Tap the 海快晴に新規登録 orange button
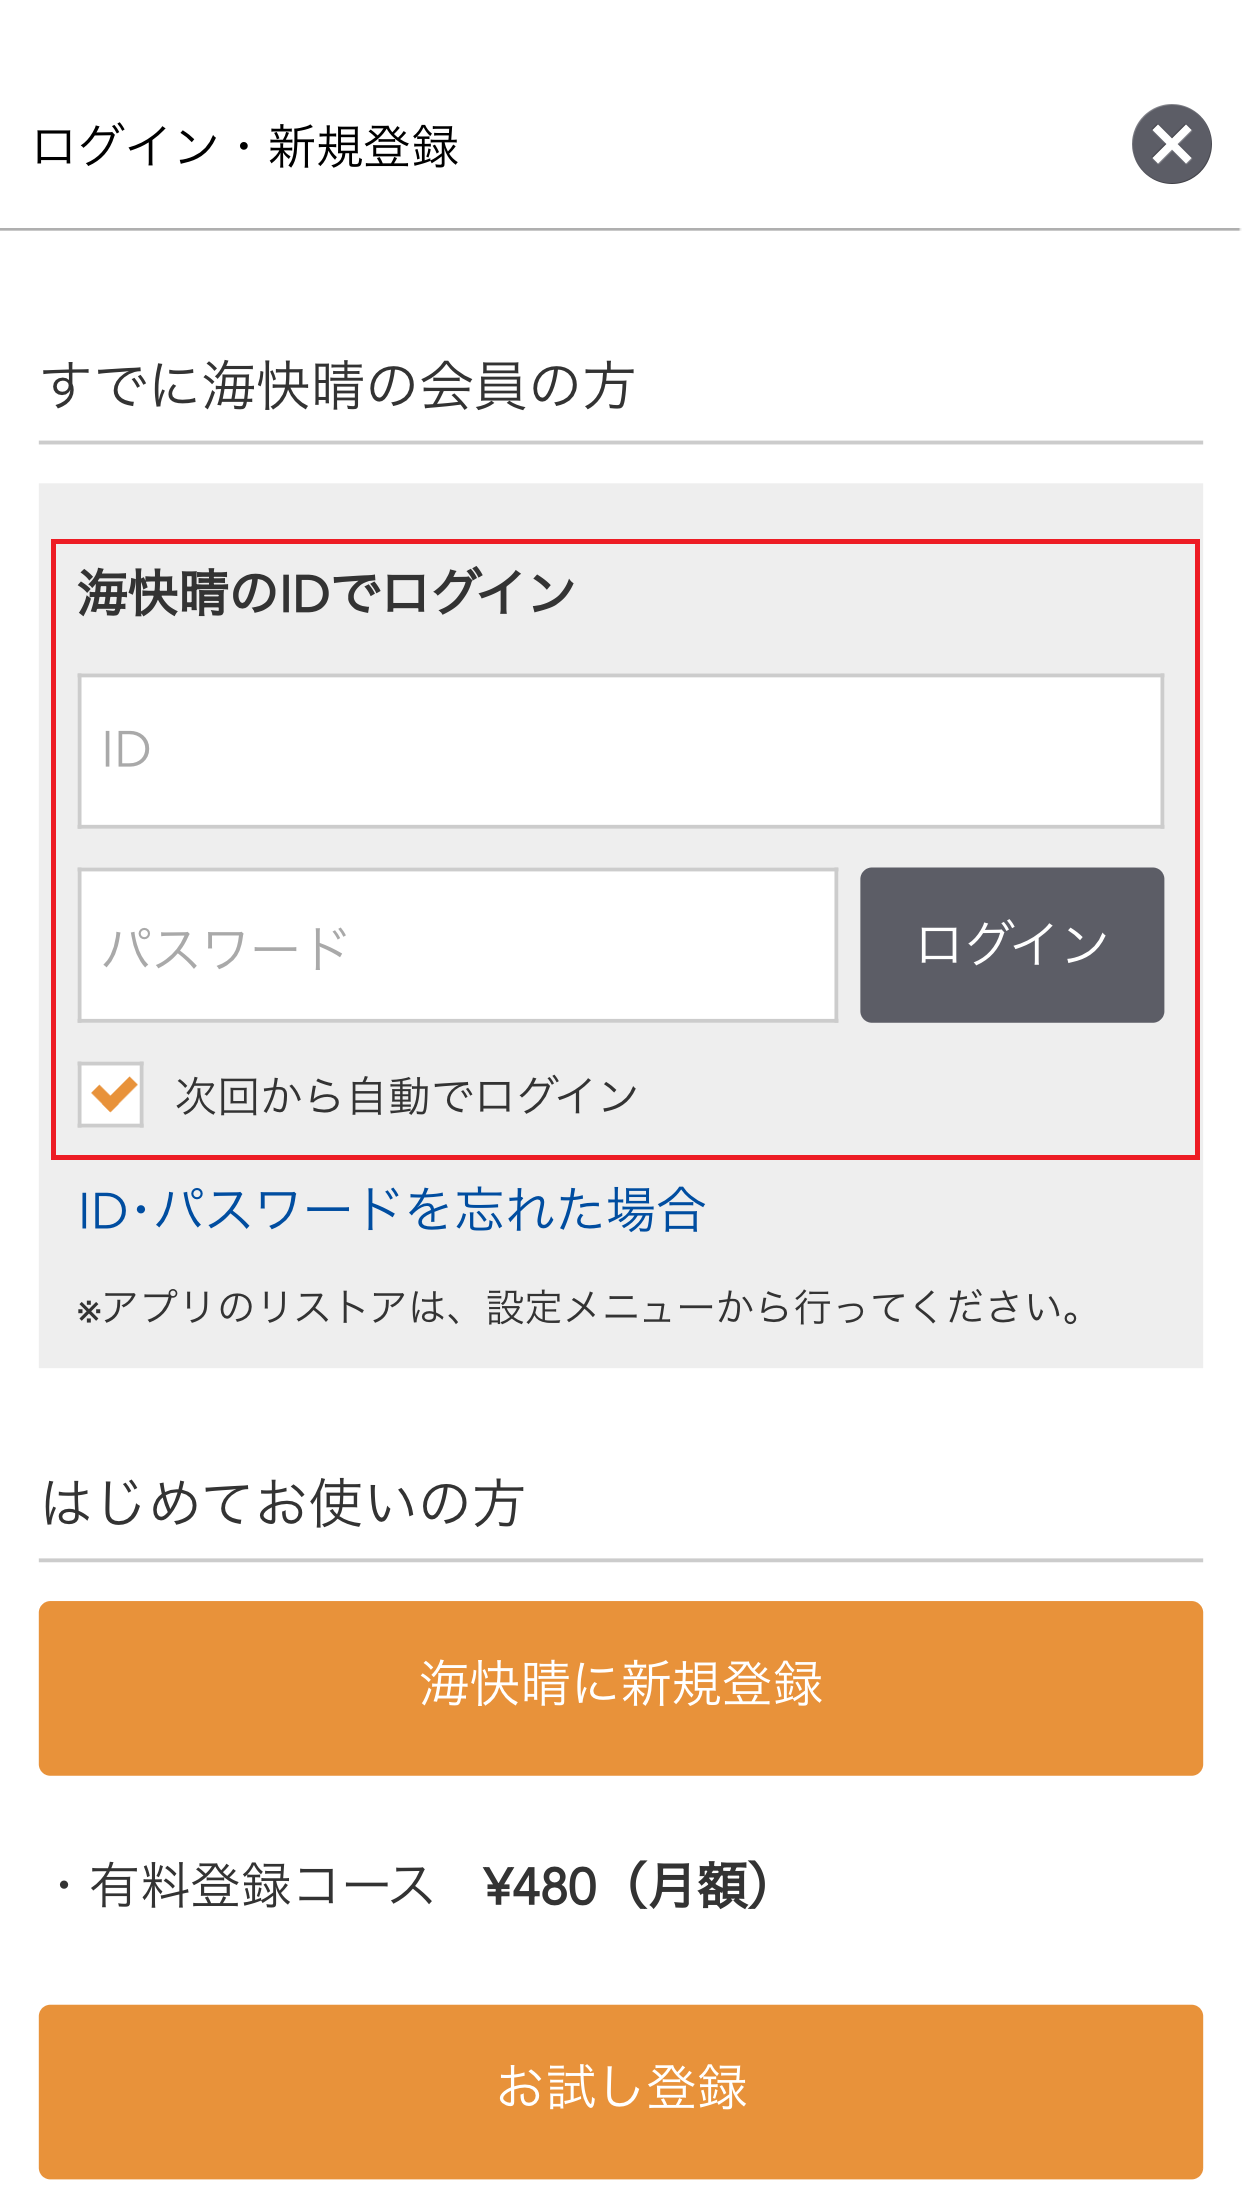This screenshot has height=2208, width=1242. [621, 1688]
